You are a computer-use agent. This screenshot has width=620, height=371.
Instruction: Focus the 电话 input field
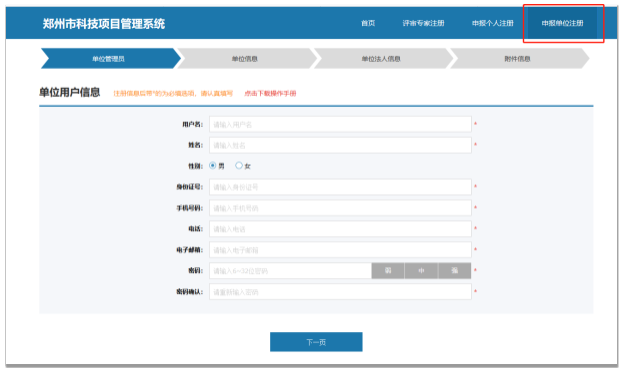(340, 229)
